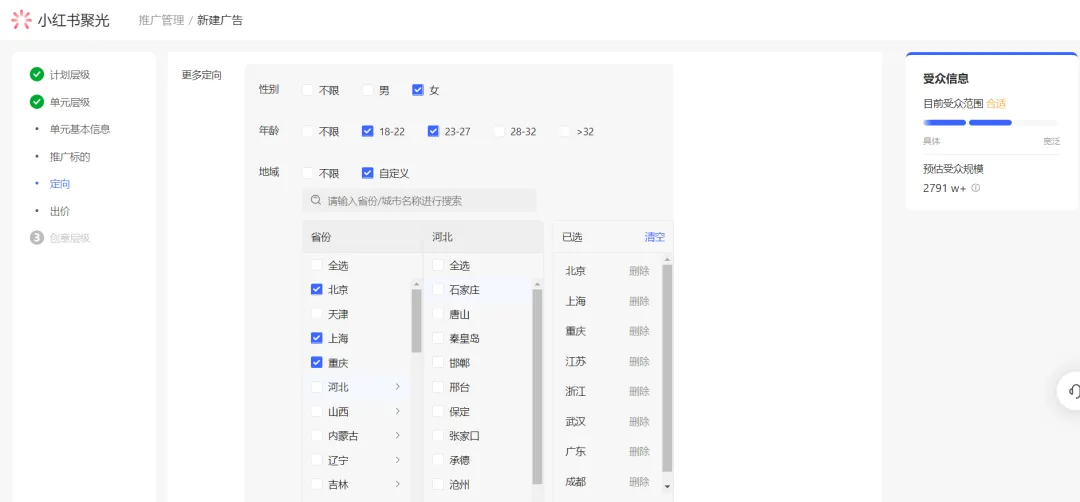Check the 不限 gender checkbox

coord(308,90)
